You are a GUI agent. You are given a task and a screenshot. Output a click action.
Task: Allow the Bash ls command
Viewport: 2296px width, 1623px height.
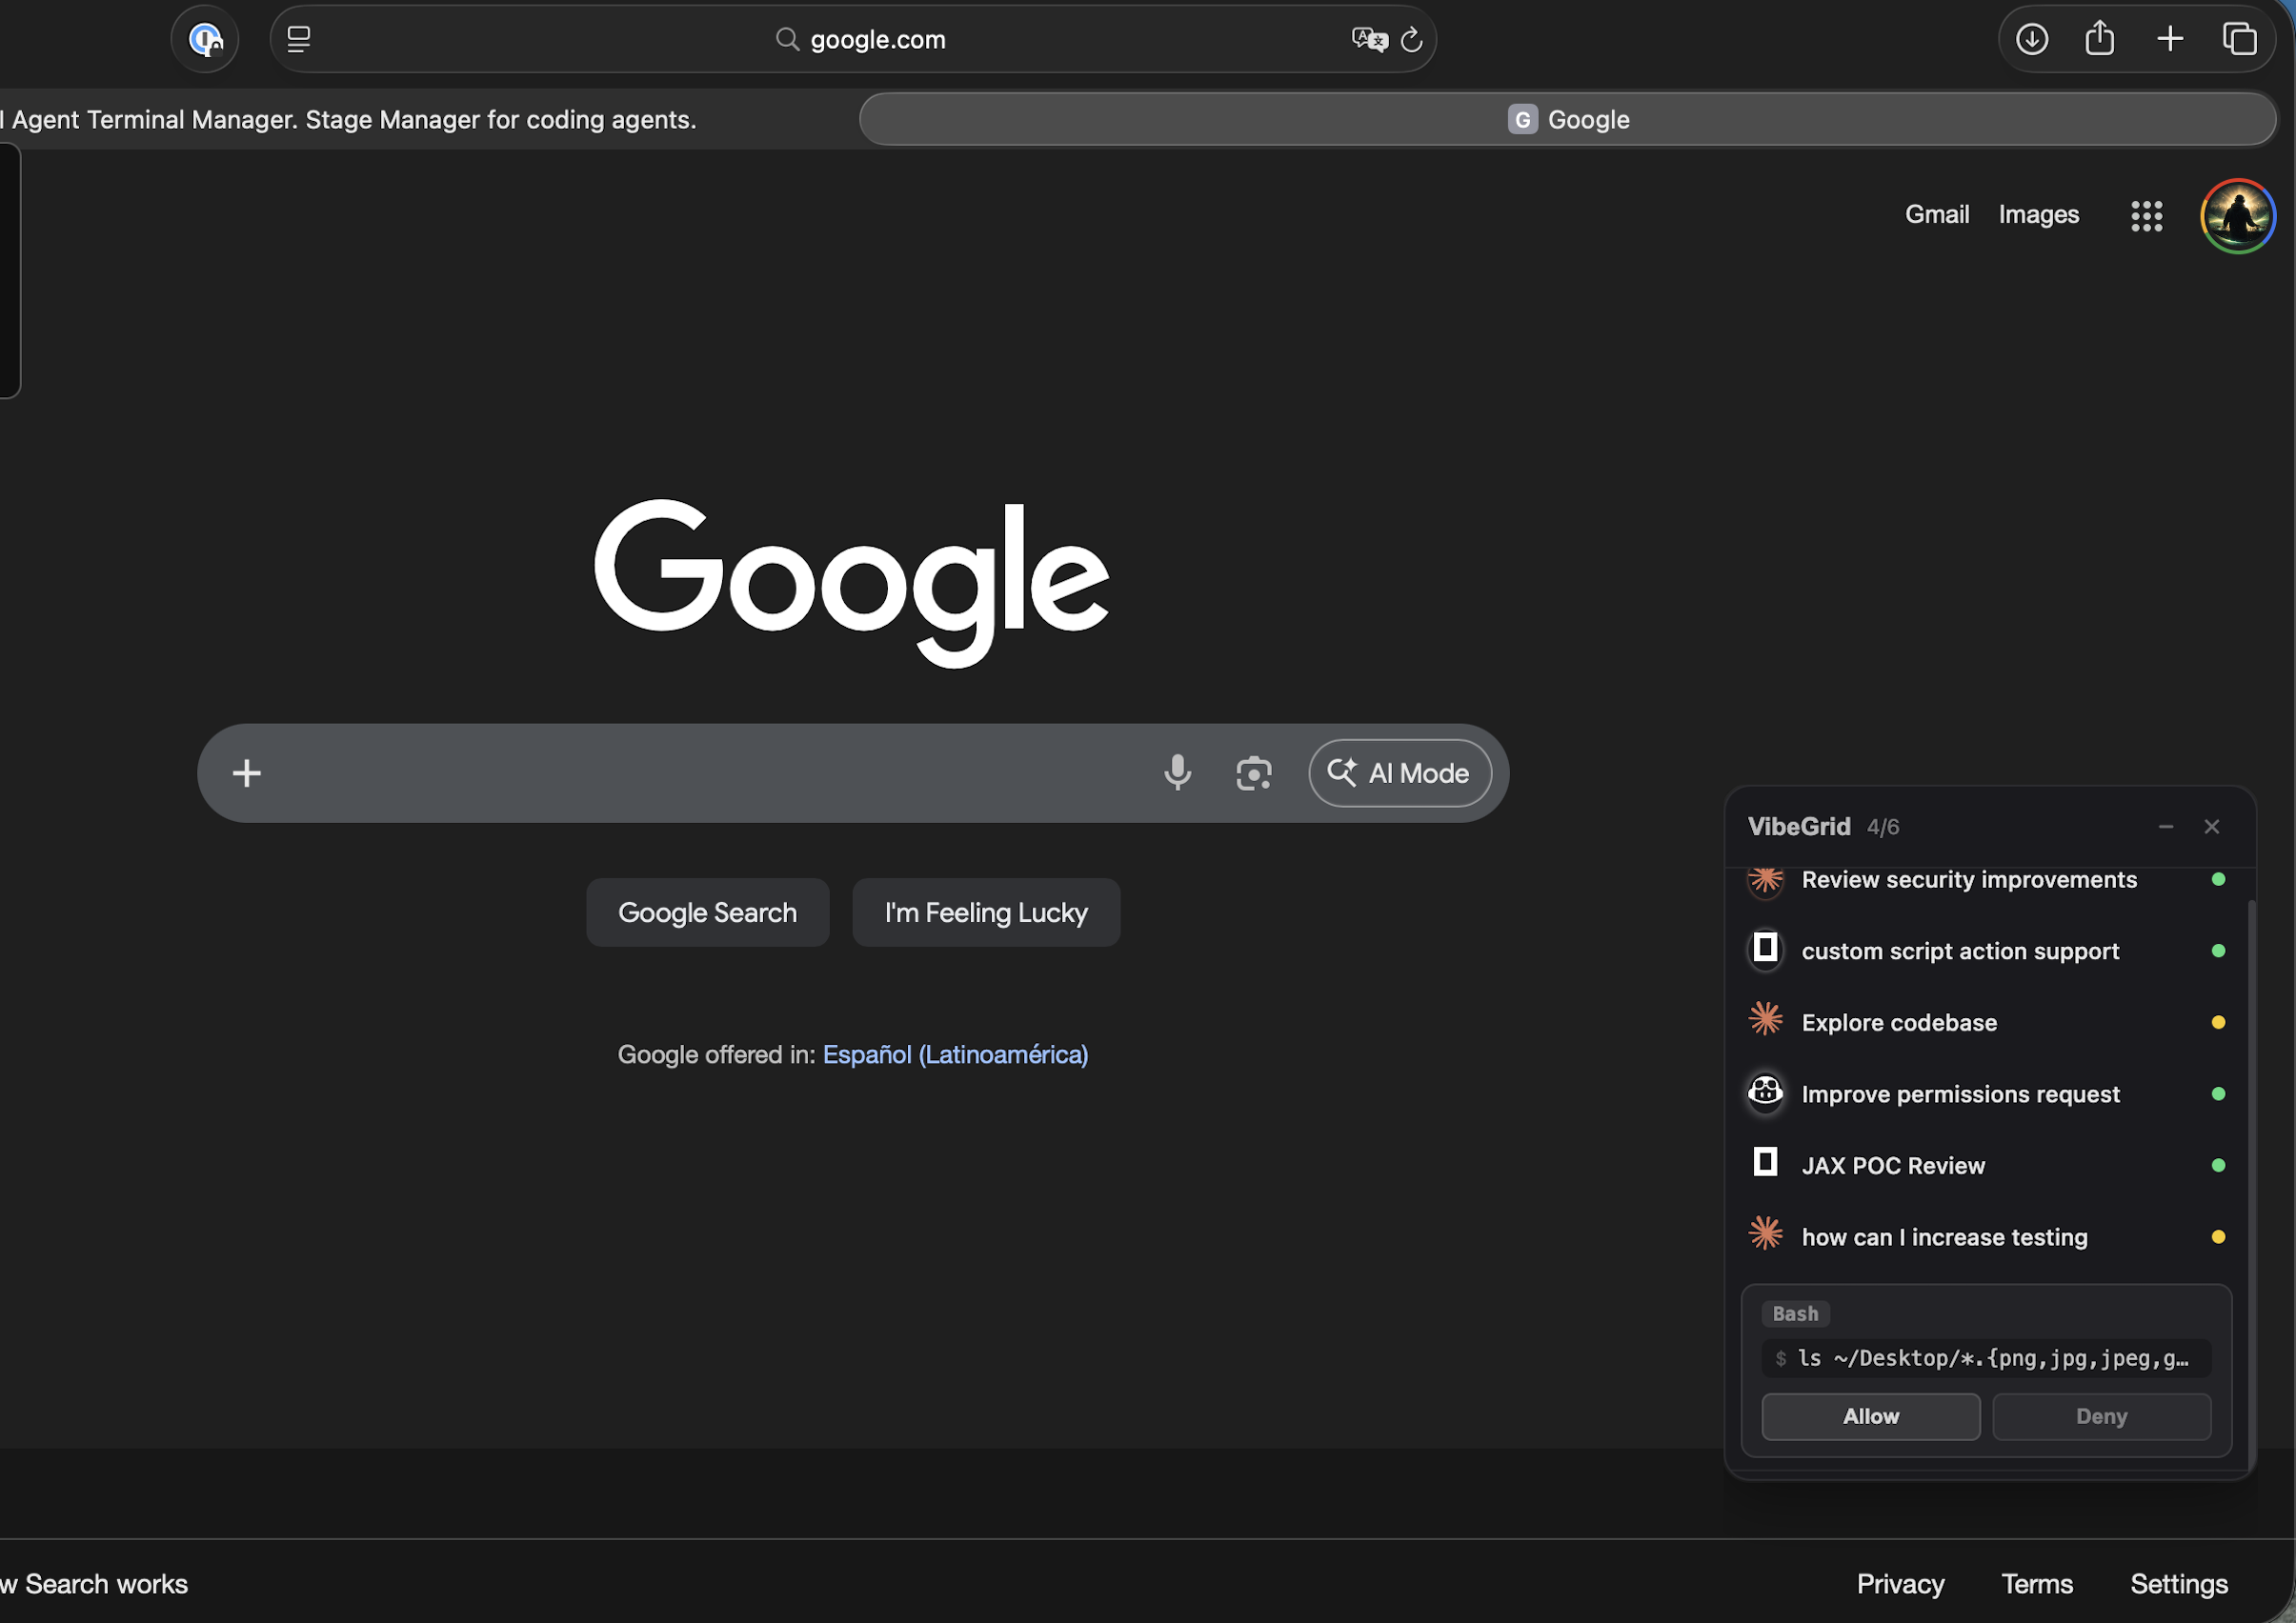click(1870, 1416)
